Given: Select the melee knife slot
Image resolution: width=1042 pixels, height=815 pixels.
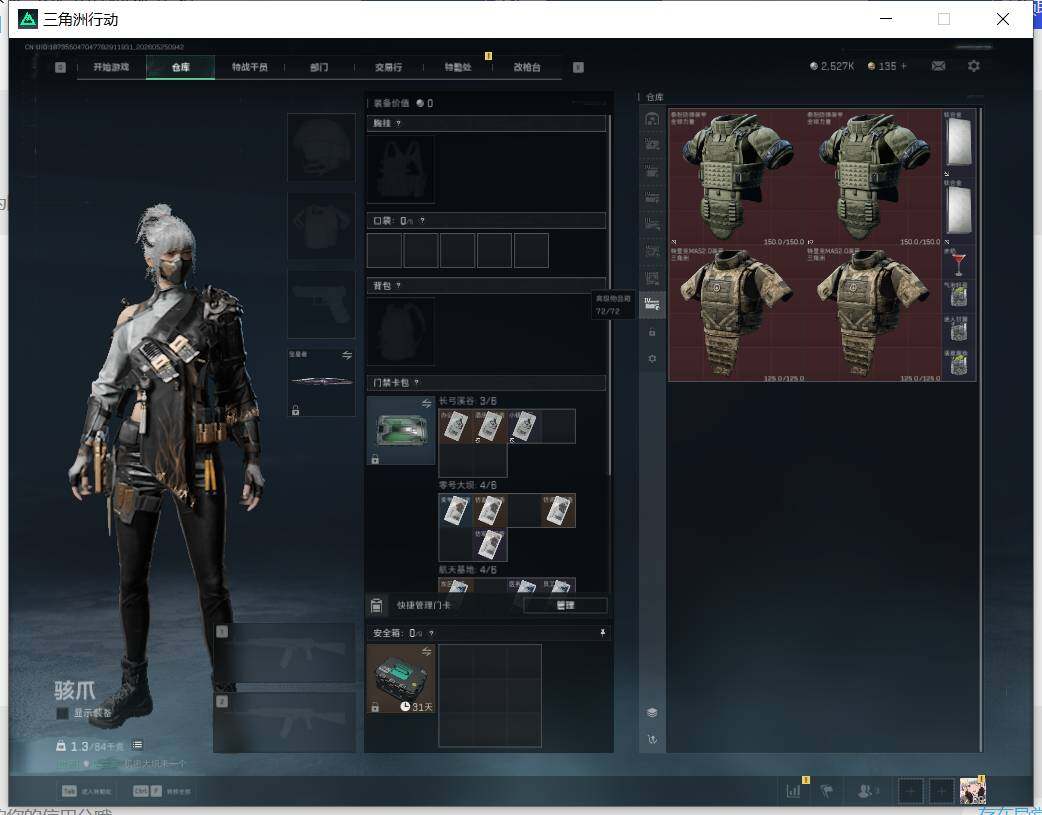Looking at the screenshot, I should 321,382.
